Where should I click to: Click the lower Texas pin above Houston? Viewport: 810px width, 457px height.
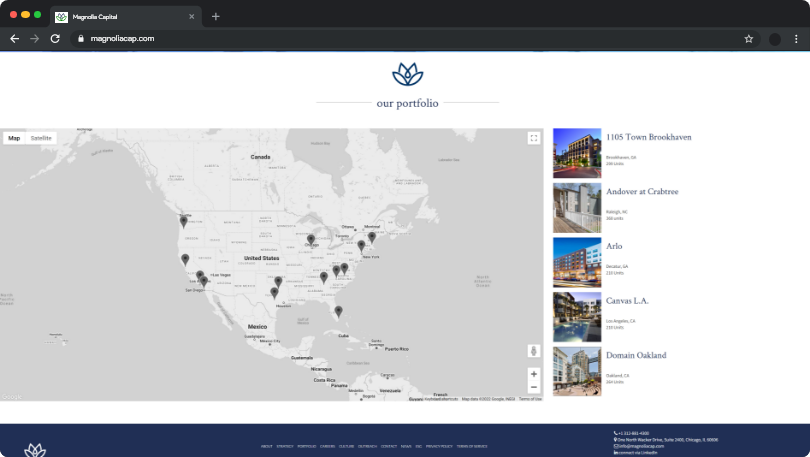click(x=274, y=293)
